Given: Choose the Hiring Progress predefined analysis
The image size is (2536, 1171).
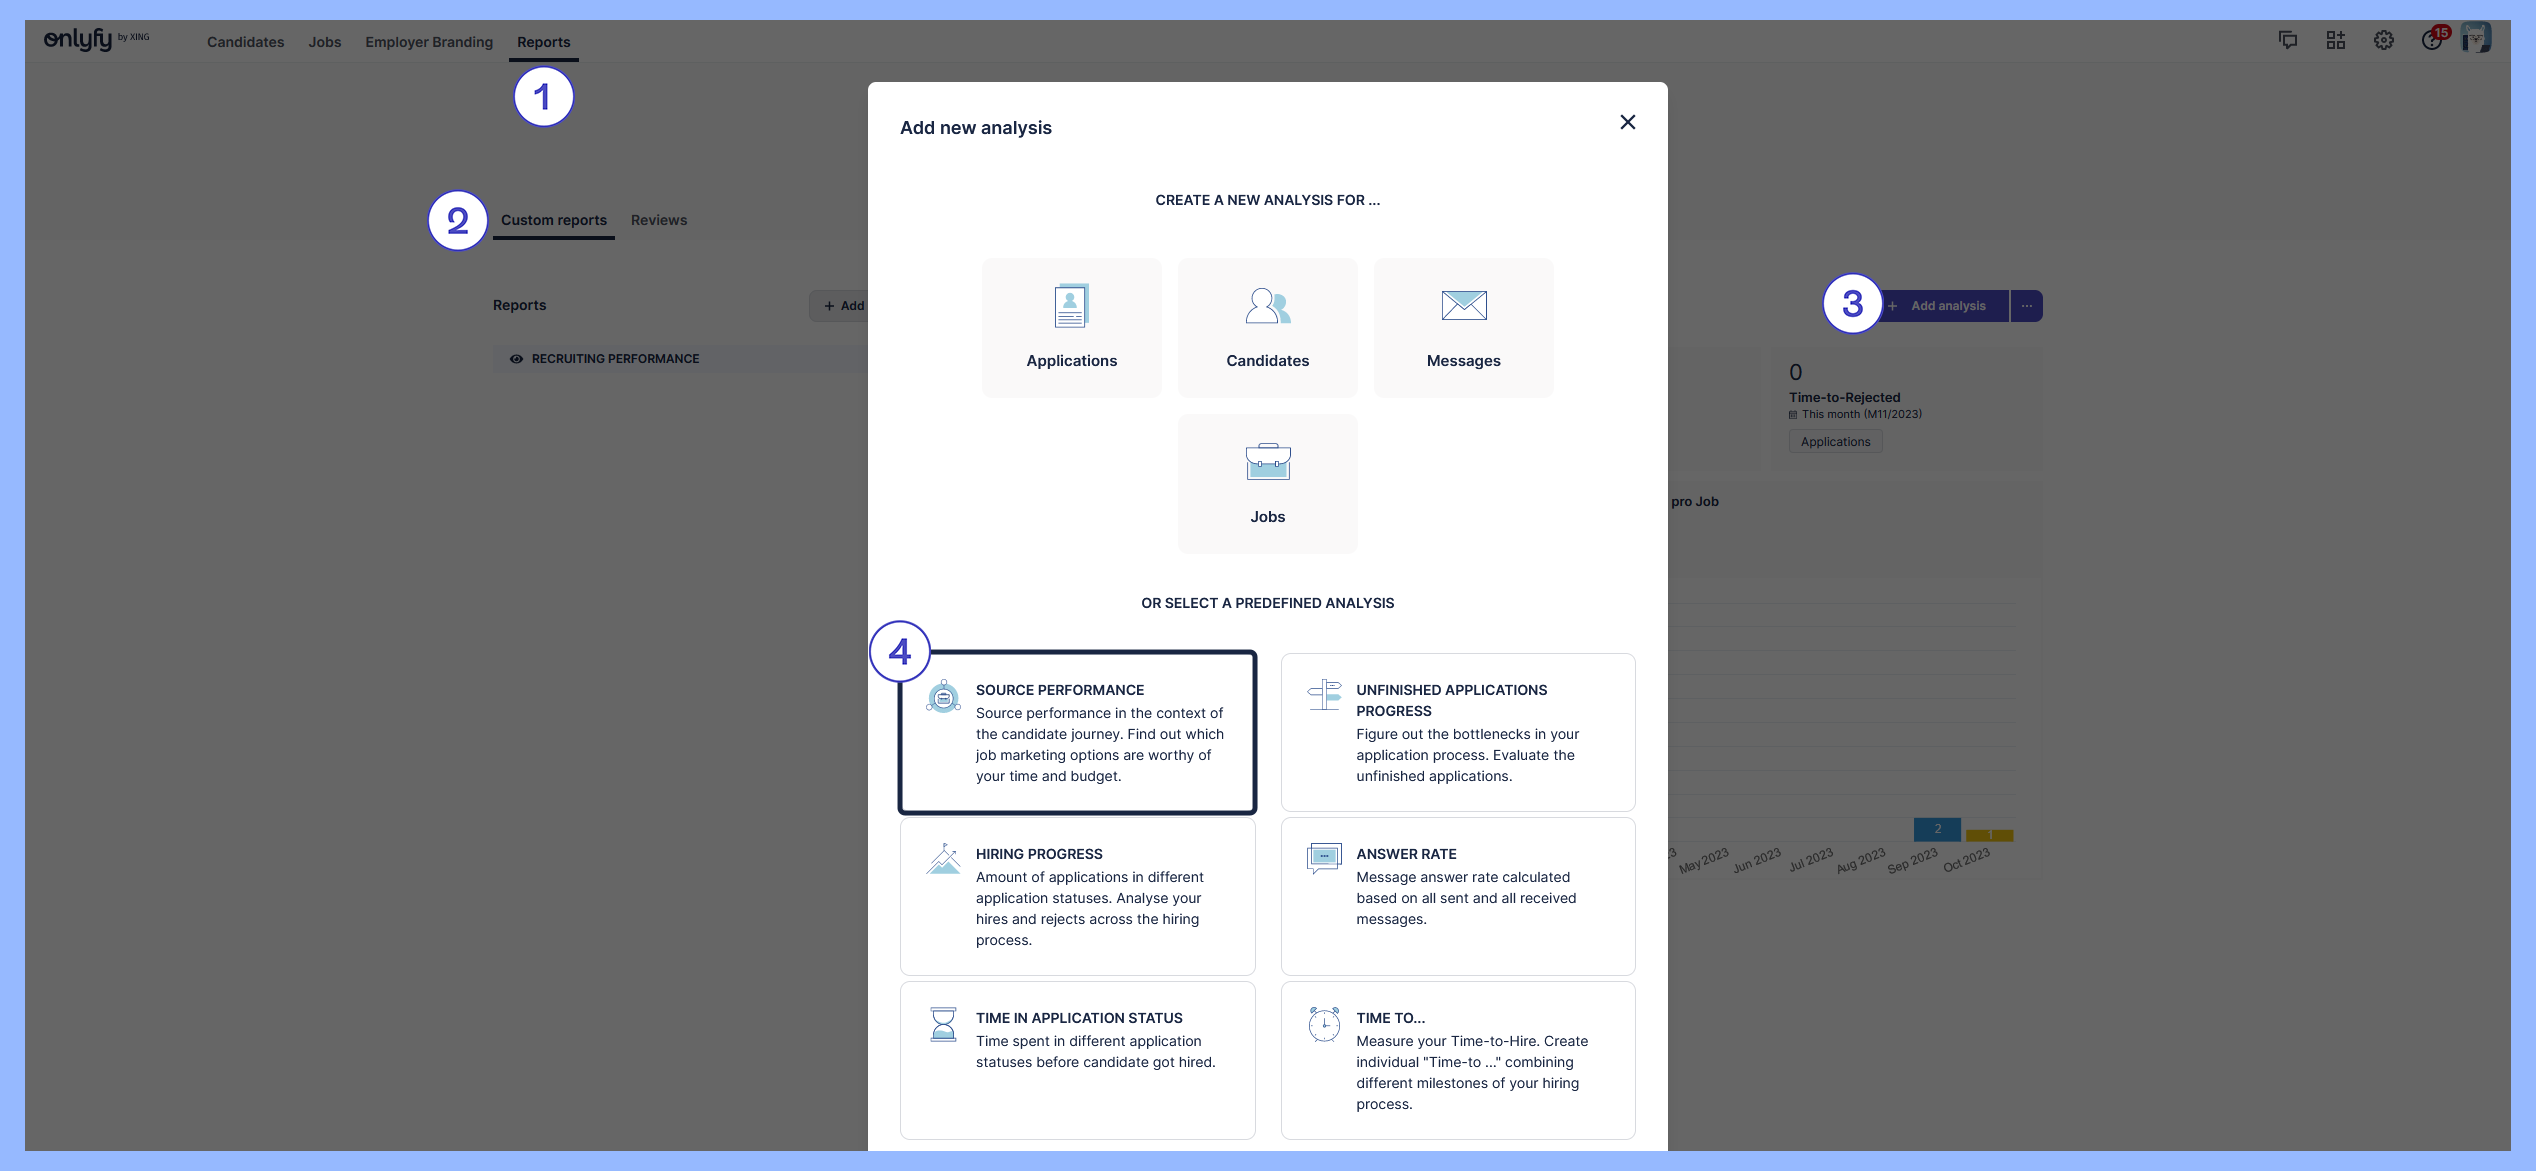Looking at the screenshot, I should (x=1077, y=896).
